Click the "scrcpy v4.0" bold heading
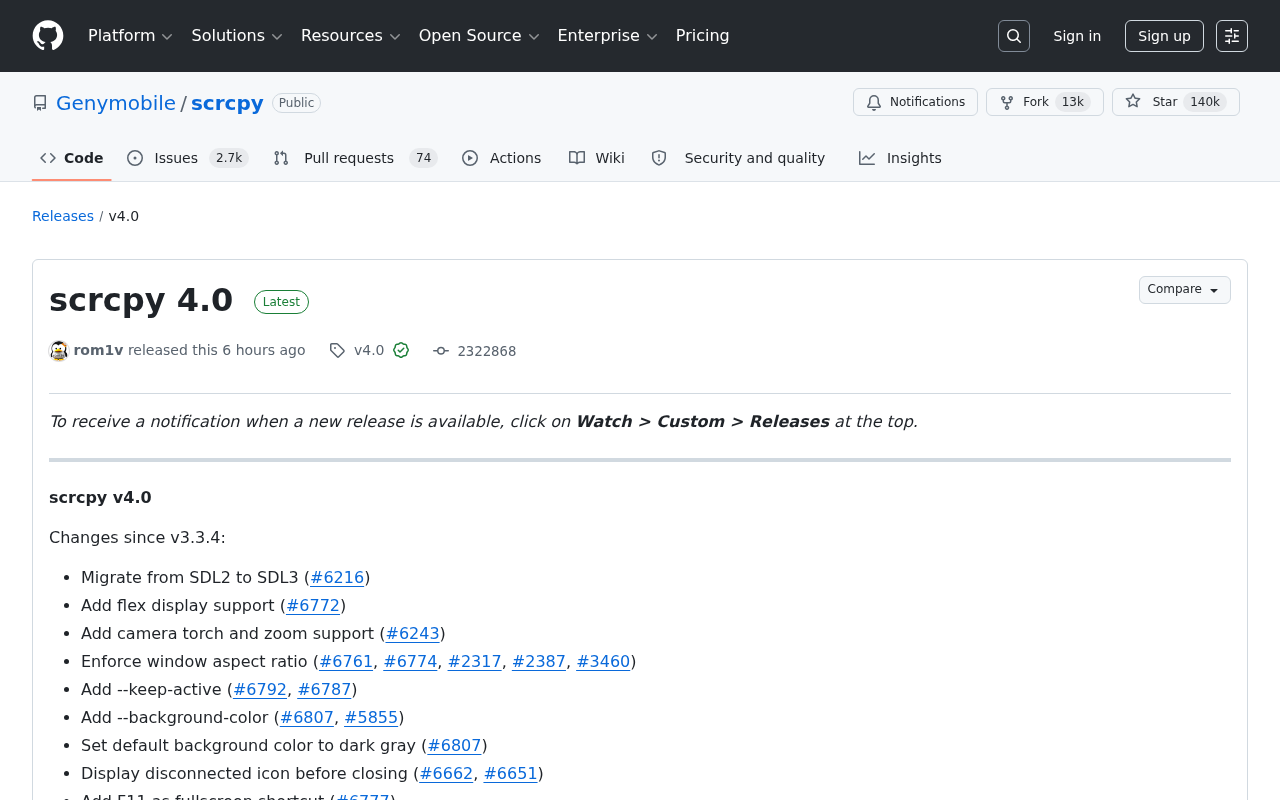Screen dimensions: 1280x800 click(100, 497)
